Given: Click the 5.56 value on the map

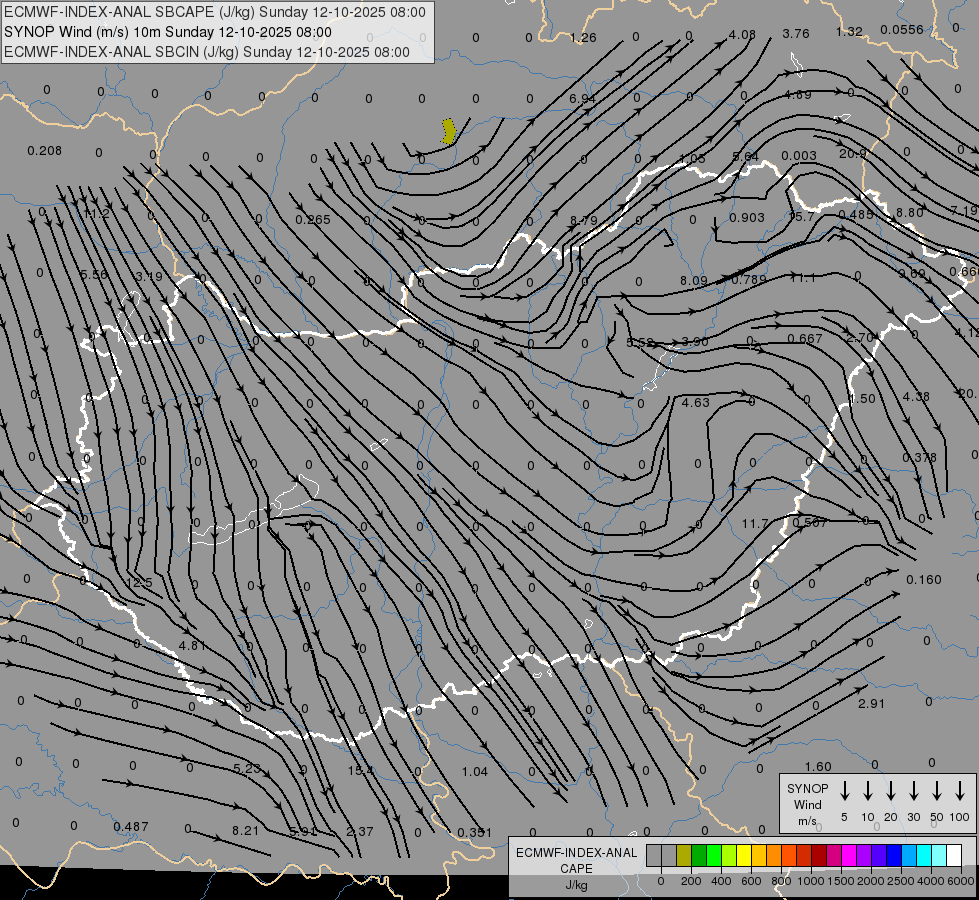Looking at the screenshot, I should coord(94,274).
